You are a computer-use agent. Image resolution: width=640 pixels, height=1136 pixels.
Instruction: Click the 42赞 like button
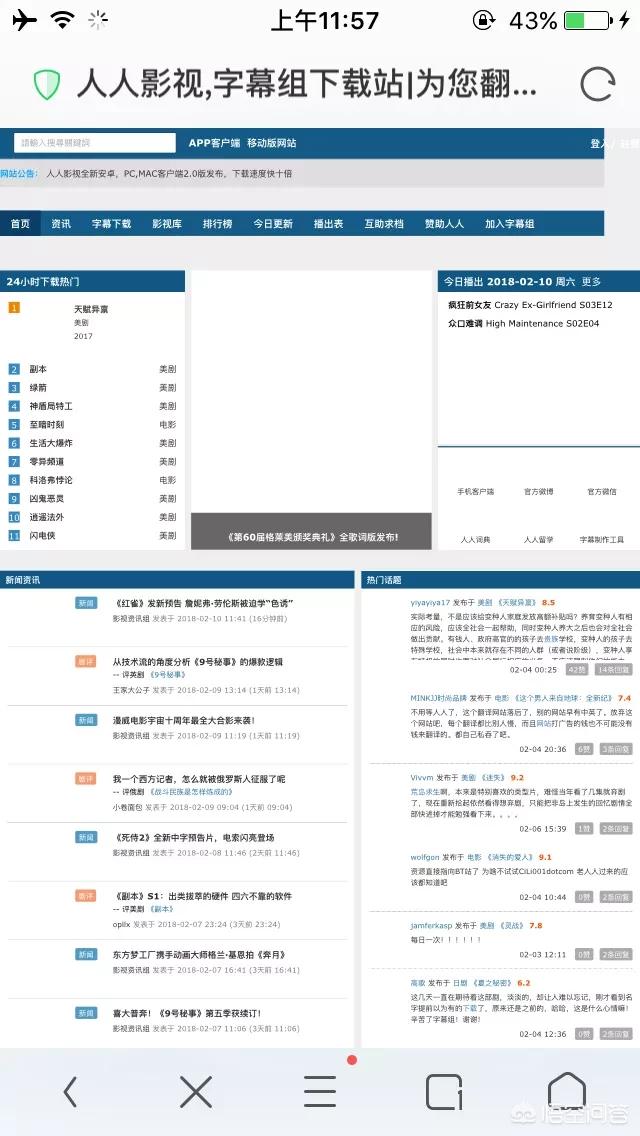tap(577, 670)
